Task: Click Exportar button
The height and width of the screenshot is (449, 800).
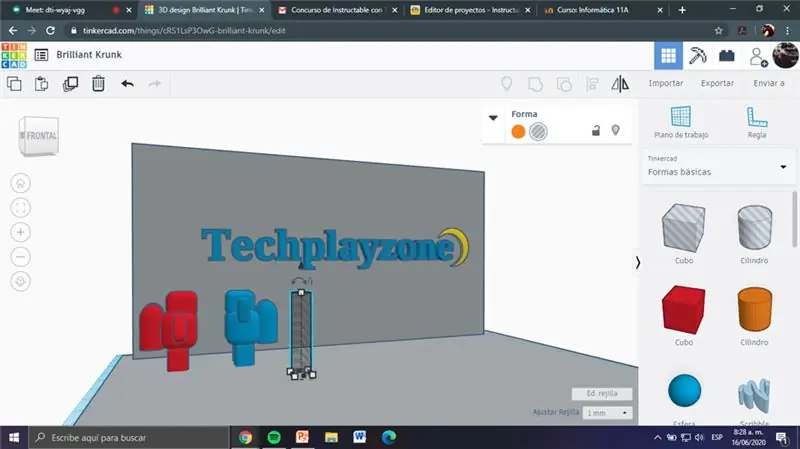Action: (717, 83)
